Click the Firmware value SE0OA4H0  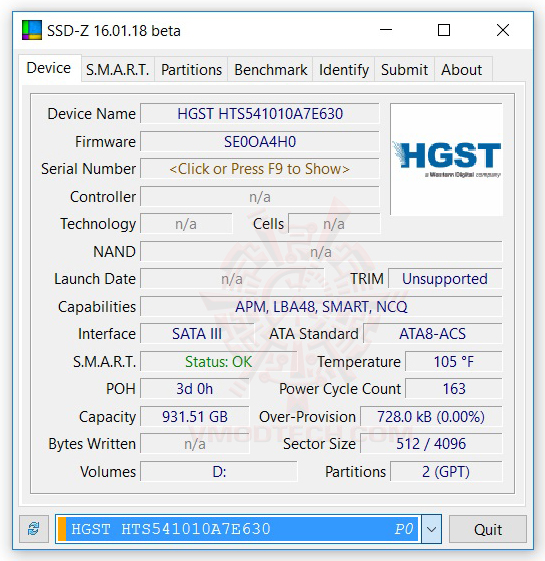pos(260,142)
